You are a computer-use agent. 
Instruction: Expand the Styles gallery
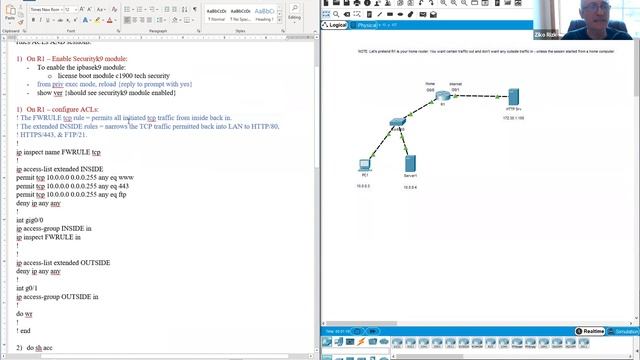280,20
